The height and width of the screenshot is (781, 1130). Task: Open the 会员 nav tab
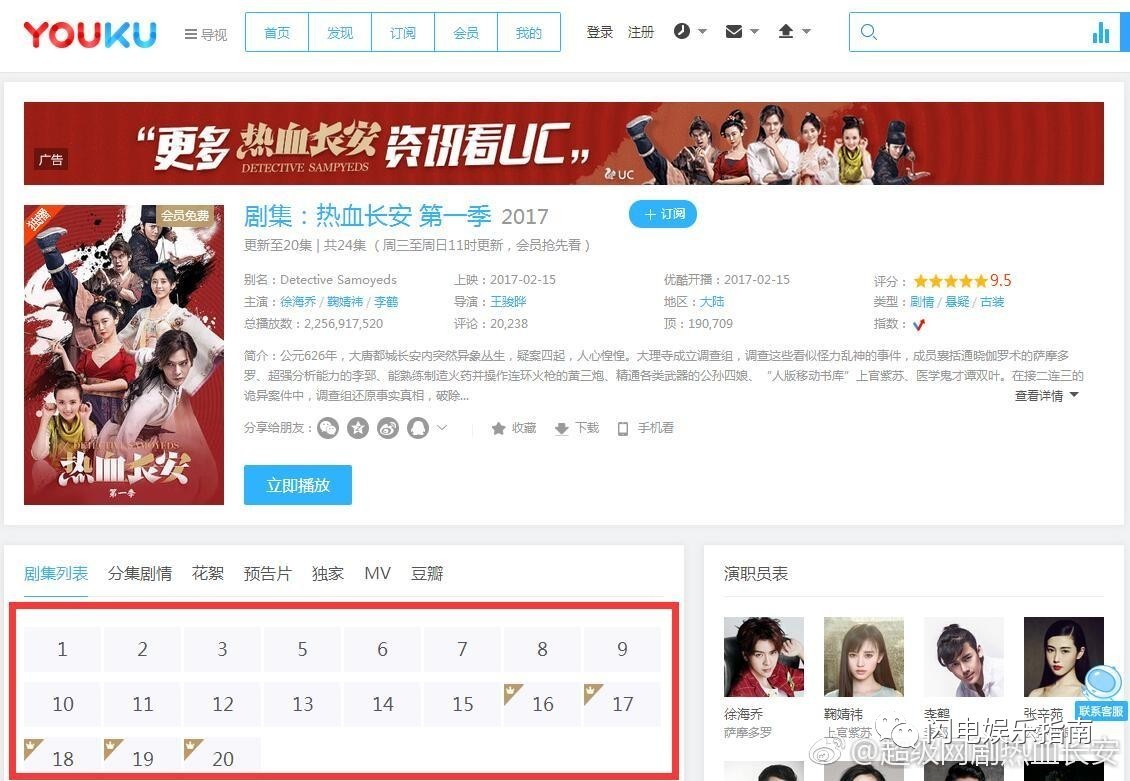pyautogui.click(x=466, y=32)
